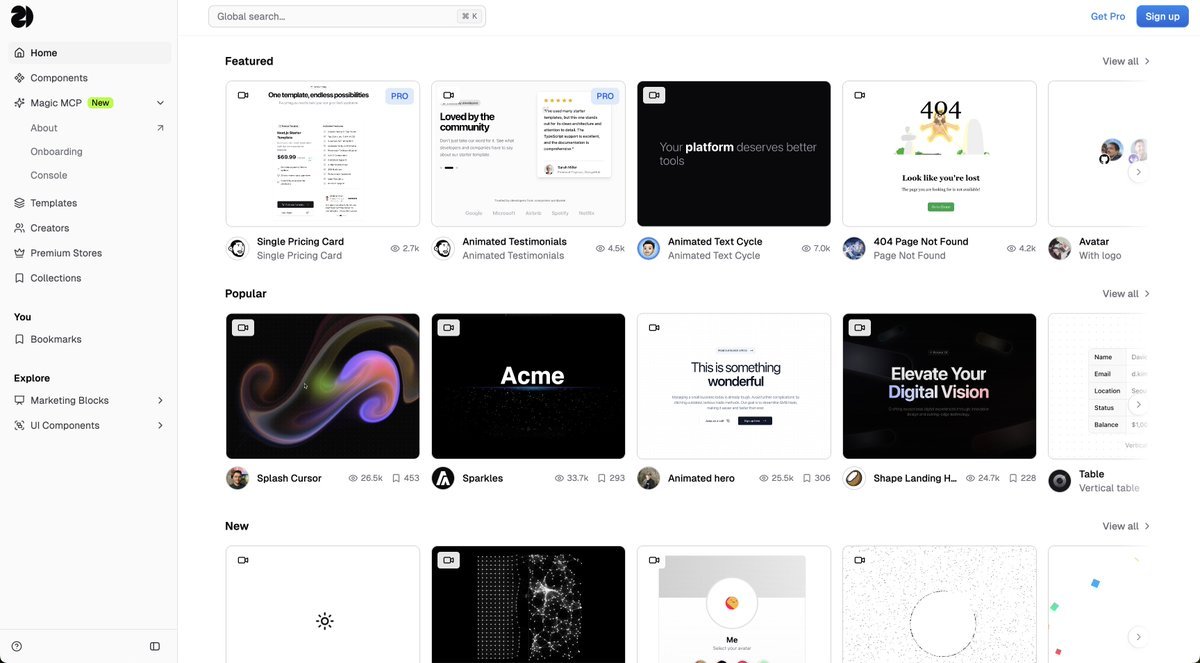View all Featured components
The image size is (1200, 663).
click(1126, 61)
